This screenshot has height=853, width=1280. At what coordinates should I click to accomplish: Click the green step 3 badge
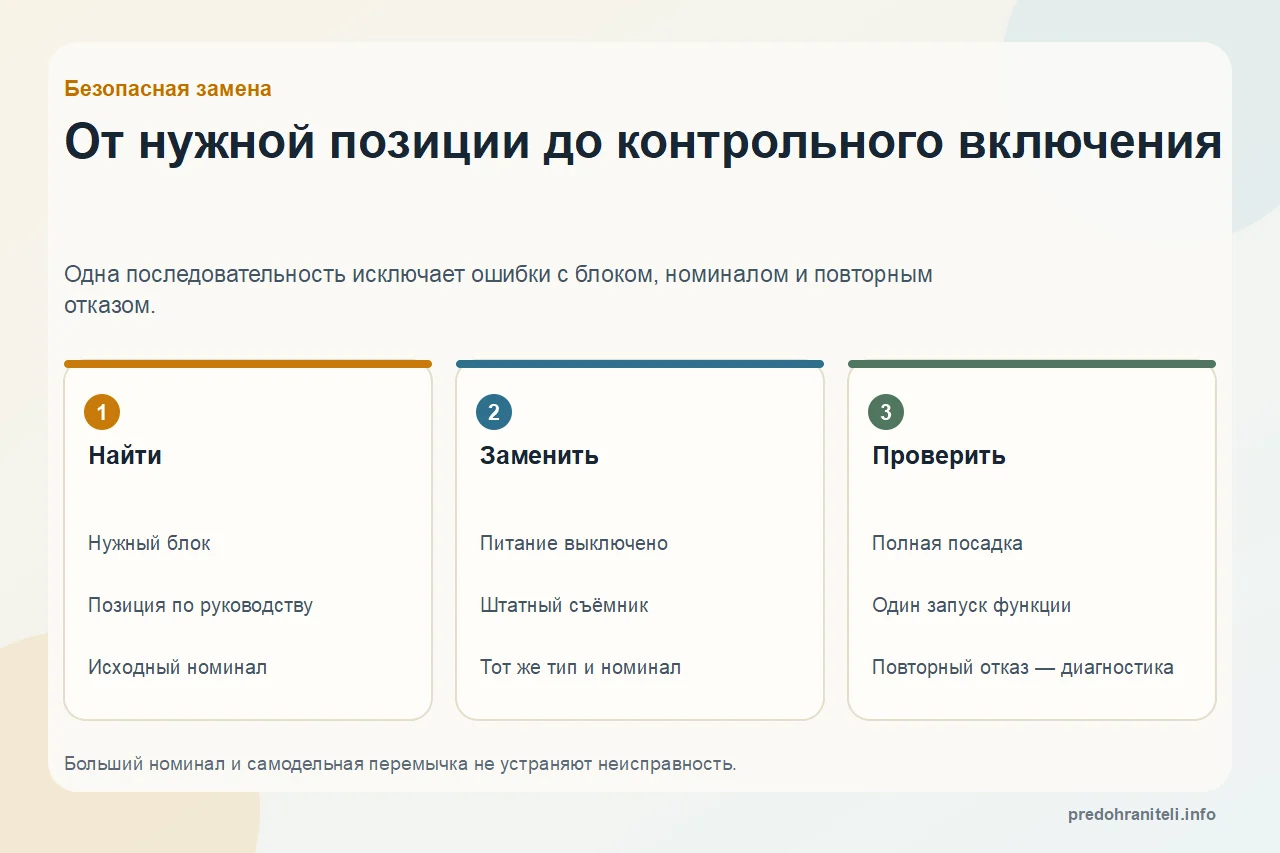[x=886, y=412]
